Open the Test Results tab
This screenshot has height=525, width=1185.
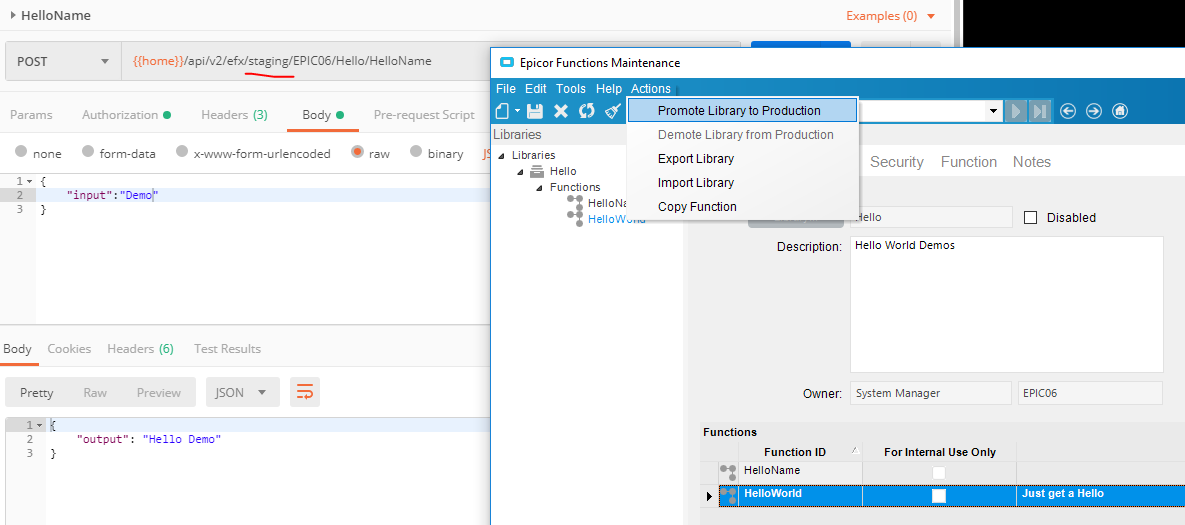point(227,348)
